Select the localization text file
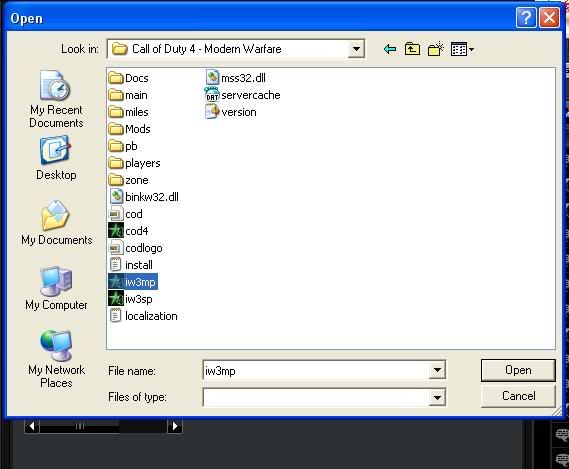Screen dimensions: 569x469 coord(143,316)
